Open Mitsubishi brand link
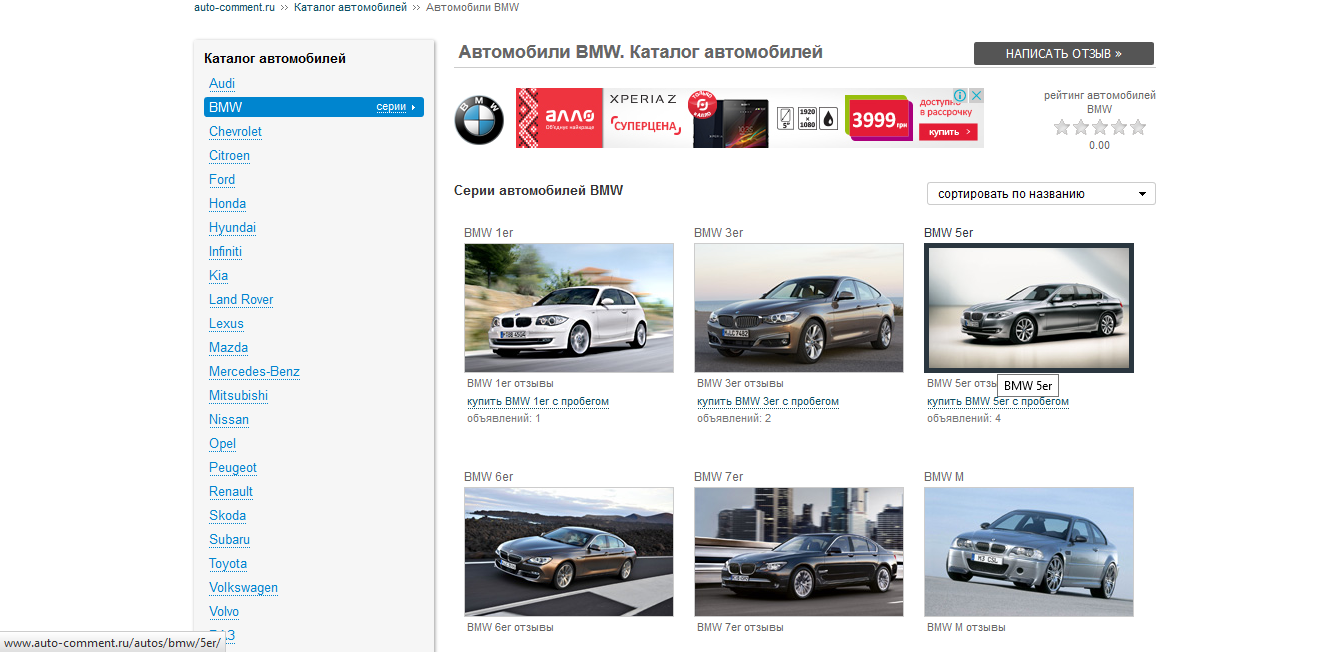Image resolution: width=1340 pixels, height=652 pixels. click(238, 395)
